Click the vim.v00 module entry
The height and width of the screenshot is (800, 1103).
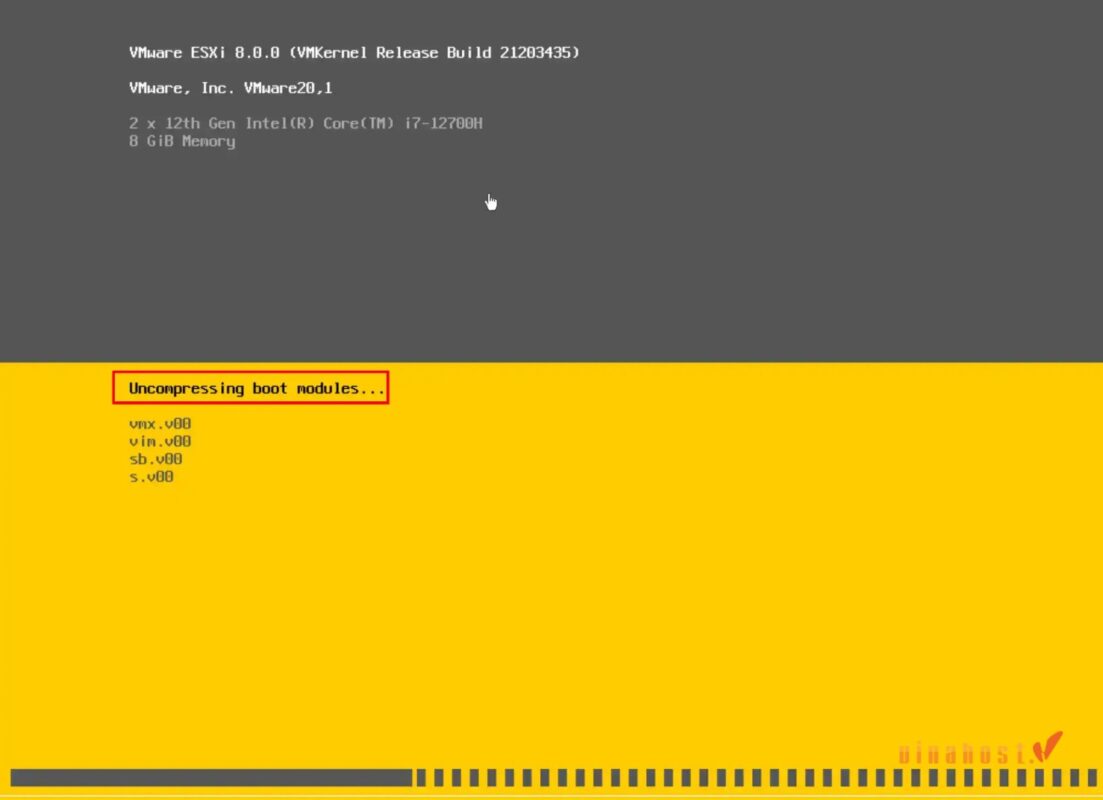pos(159,441)
